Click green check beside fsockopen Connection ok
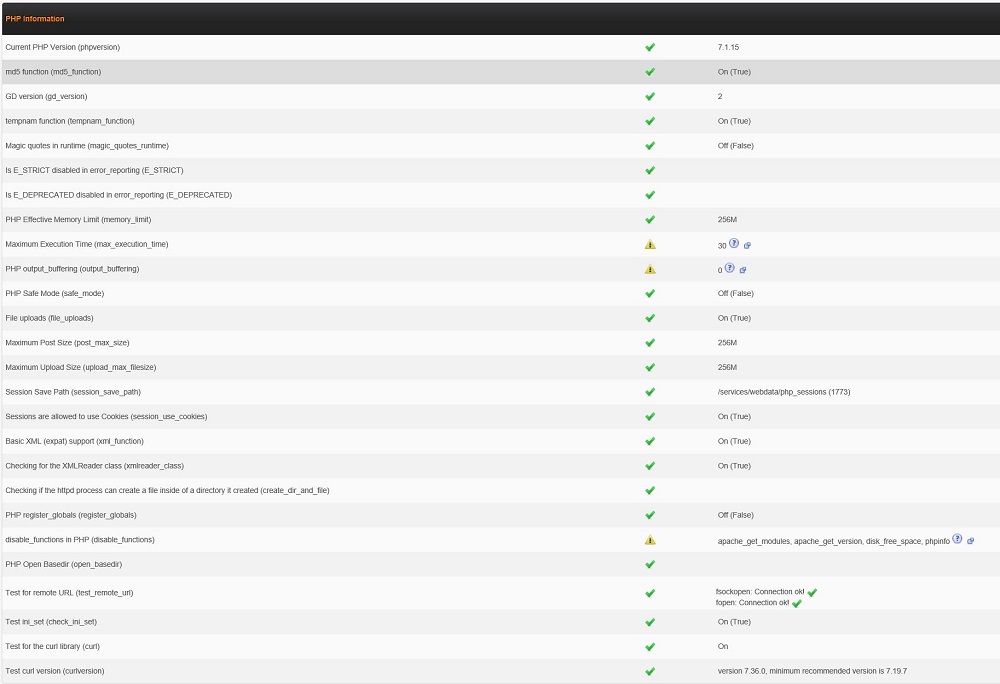 pos(812,592)
